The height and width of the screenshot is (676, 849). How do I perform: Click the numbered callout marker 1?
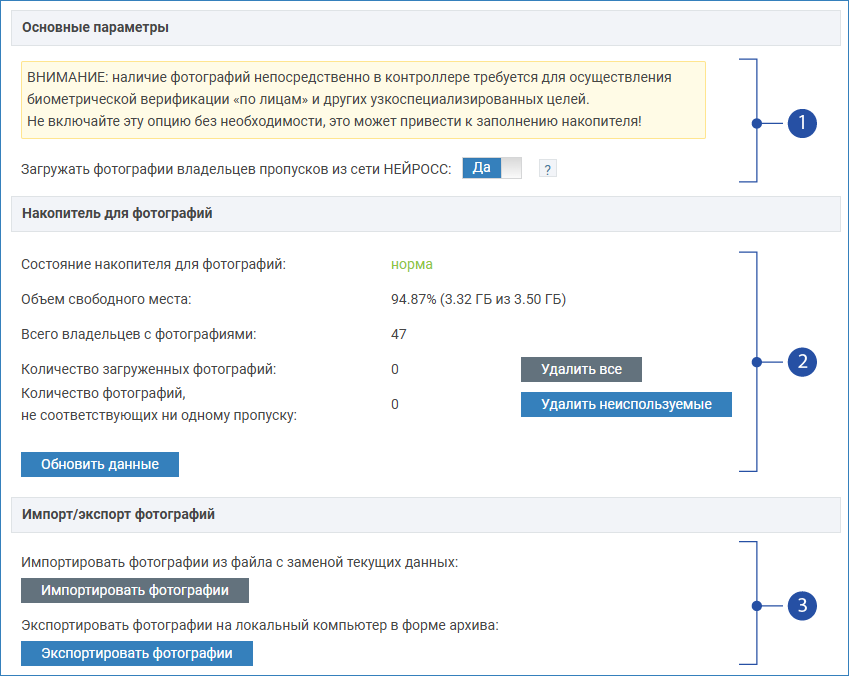click(802, 124)
